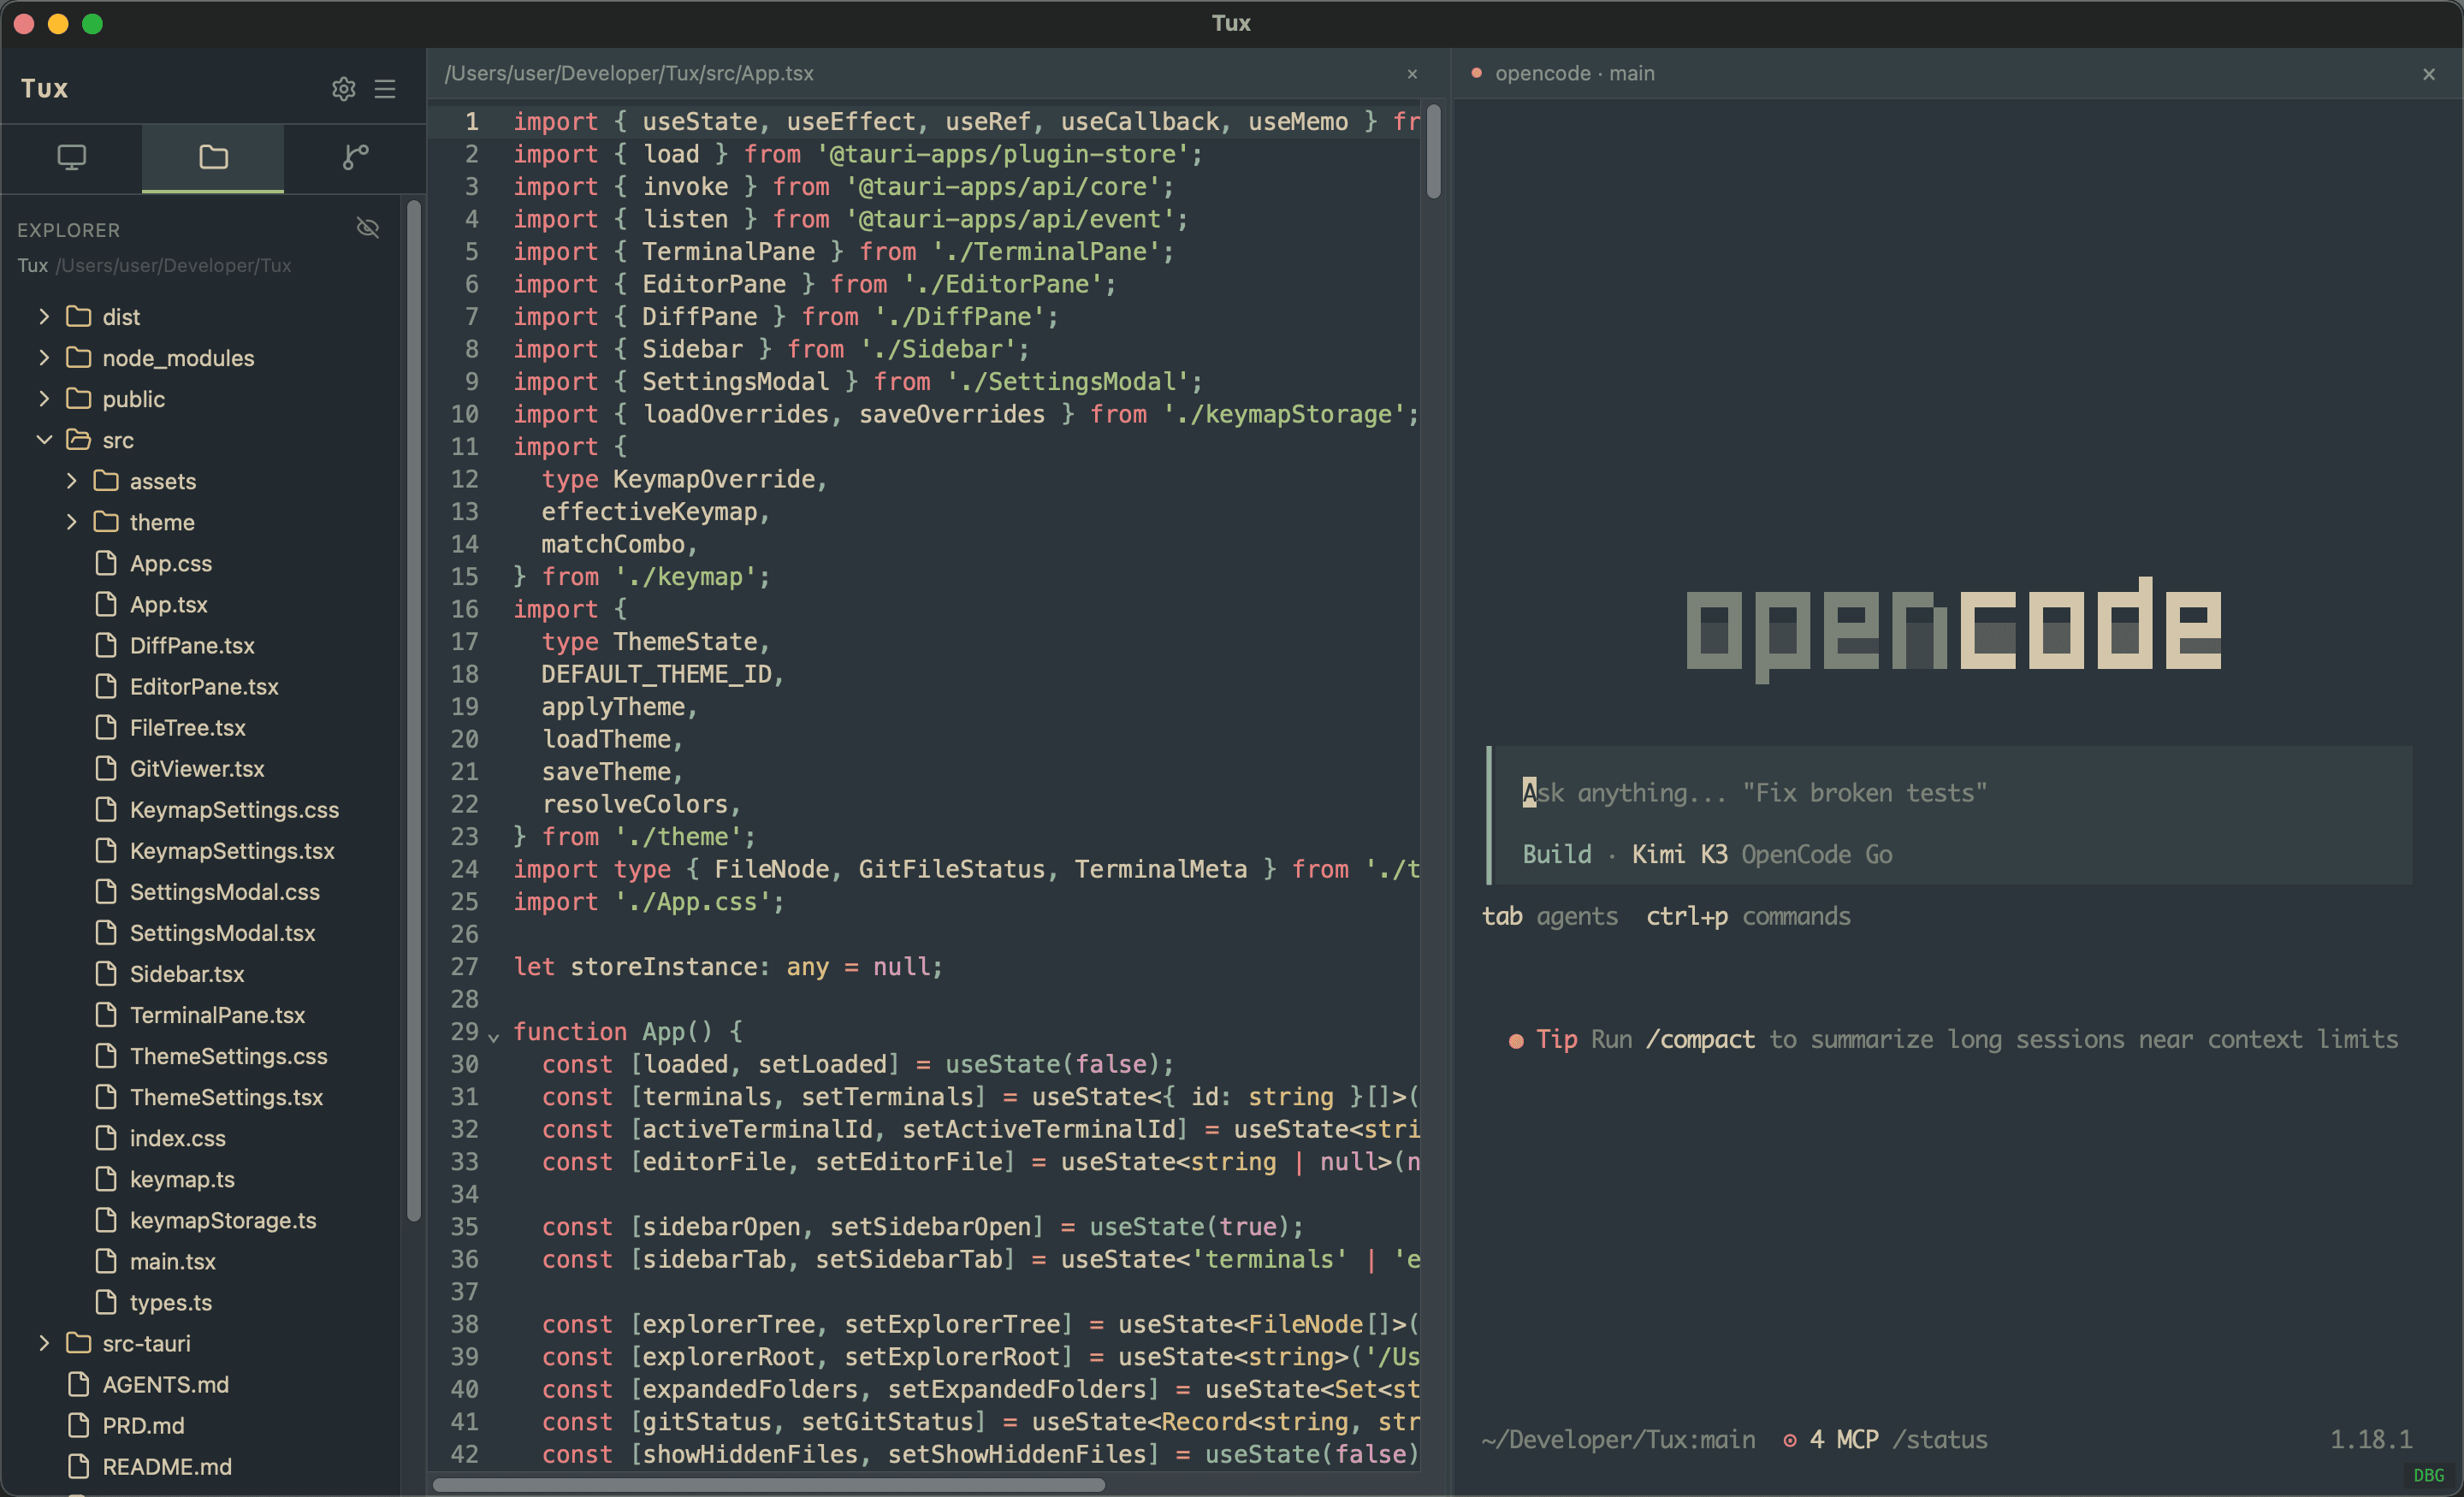2464x1497 pixels.
Task: Click the src-tauri folder icon
Action: [x=79, y=1343]
